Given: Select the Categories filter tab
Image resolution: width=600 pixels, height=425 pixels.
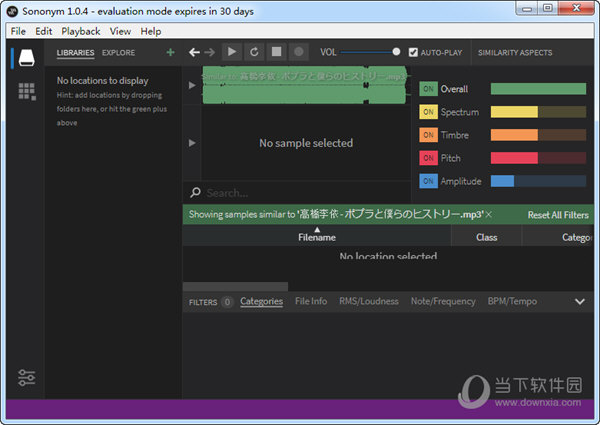Looking at the screenshot, I should 262,301.
